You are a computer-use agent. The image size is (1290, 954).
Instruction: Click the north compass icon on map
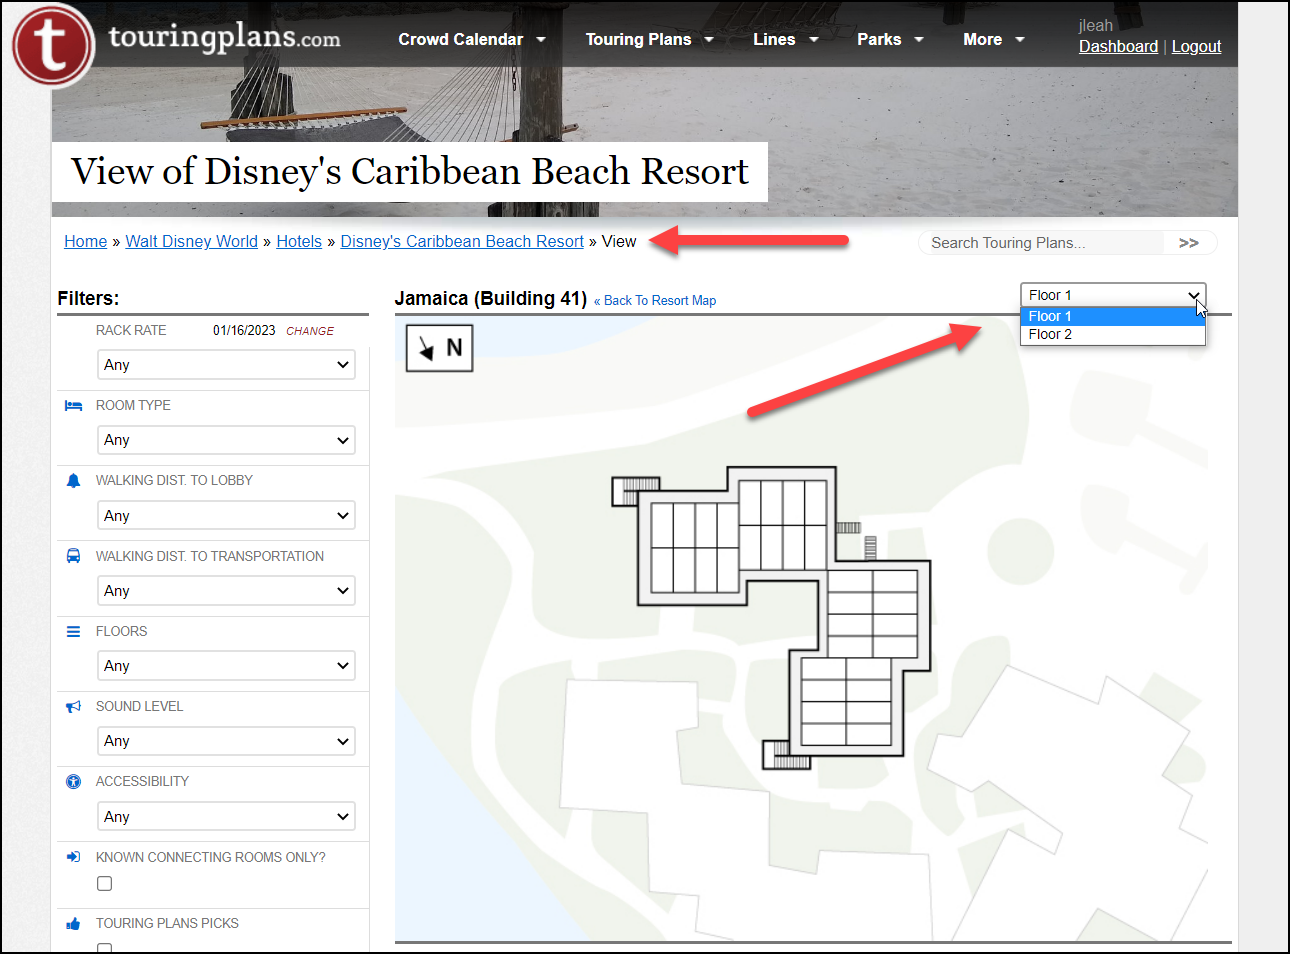(439, 348)
